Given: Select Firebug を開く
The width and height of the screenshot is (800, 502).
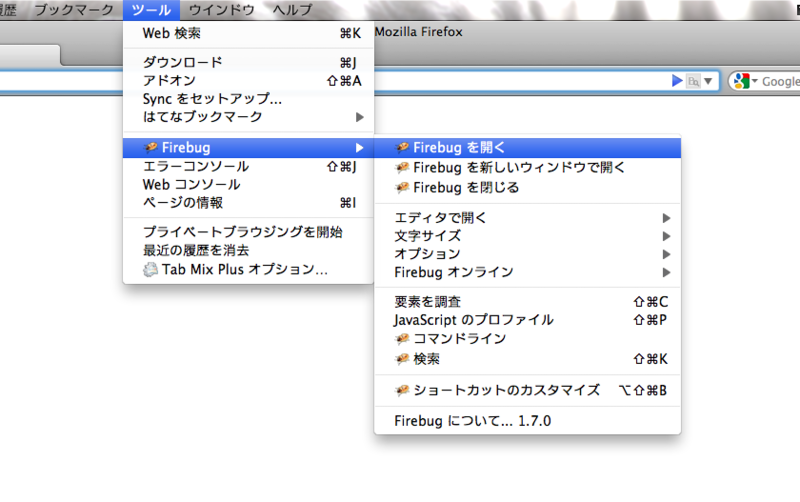Looking at the screenshot, I should tap(528, 147).
